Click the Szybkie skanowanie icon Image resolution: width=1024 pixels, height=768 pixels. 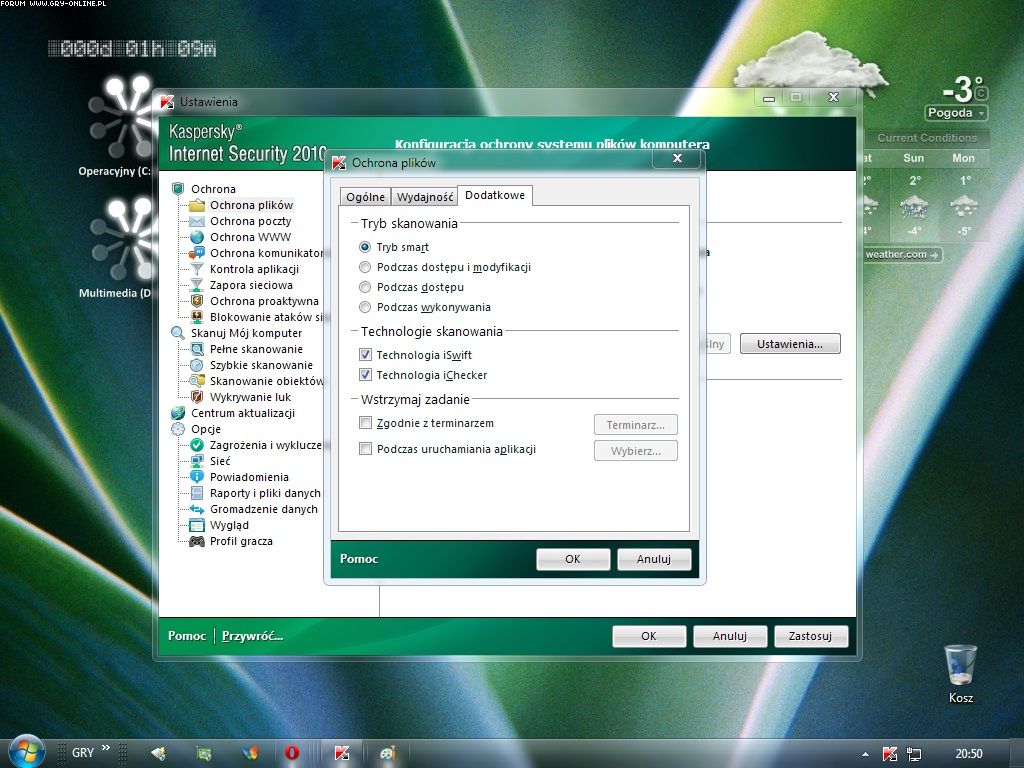point(197,365)
